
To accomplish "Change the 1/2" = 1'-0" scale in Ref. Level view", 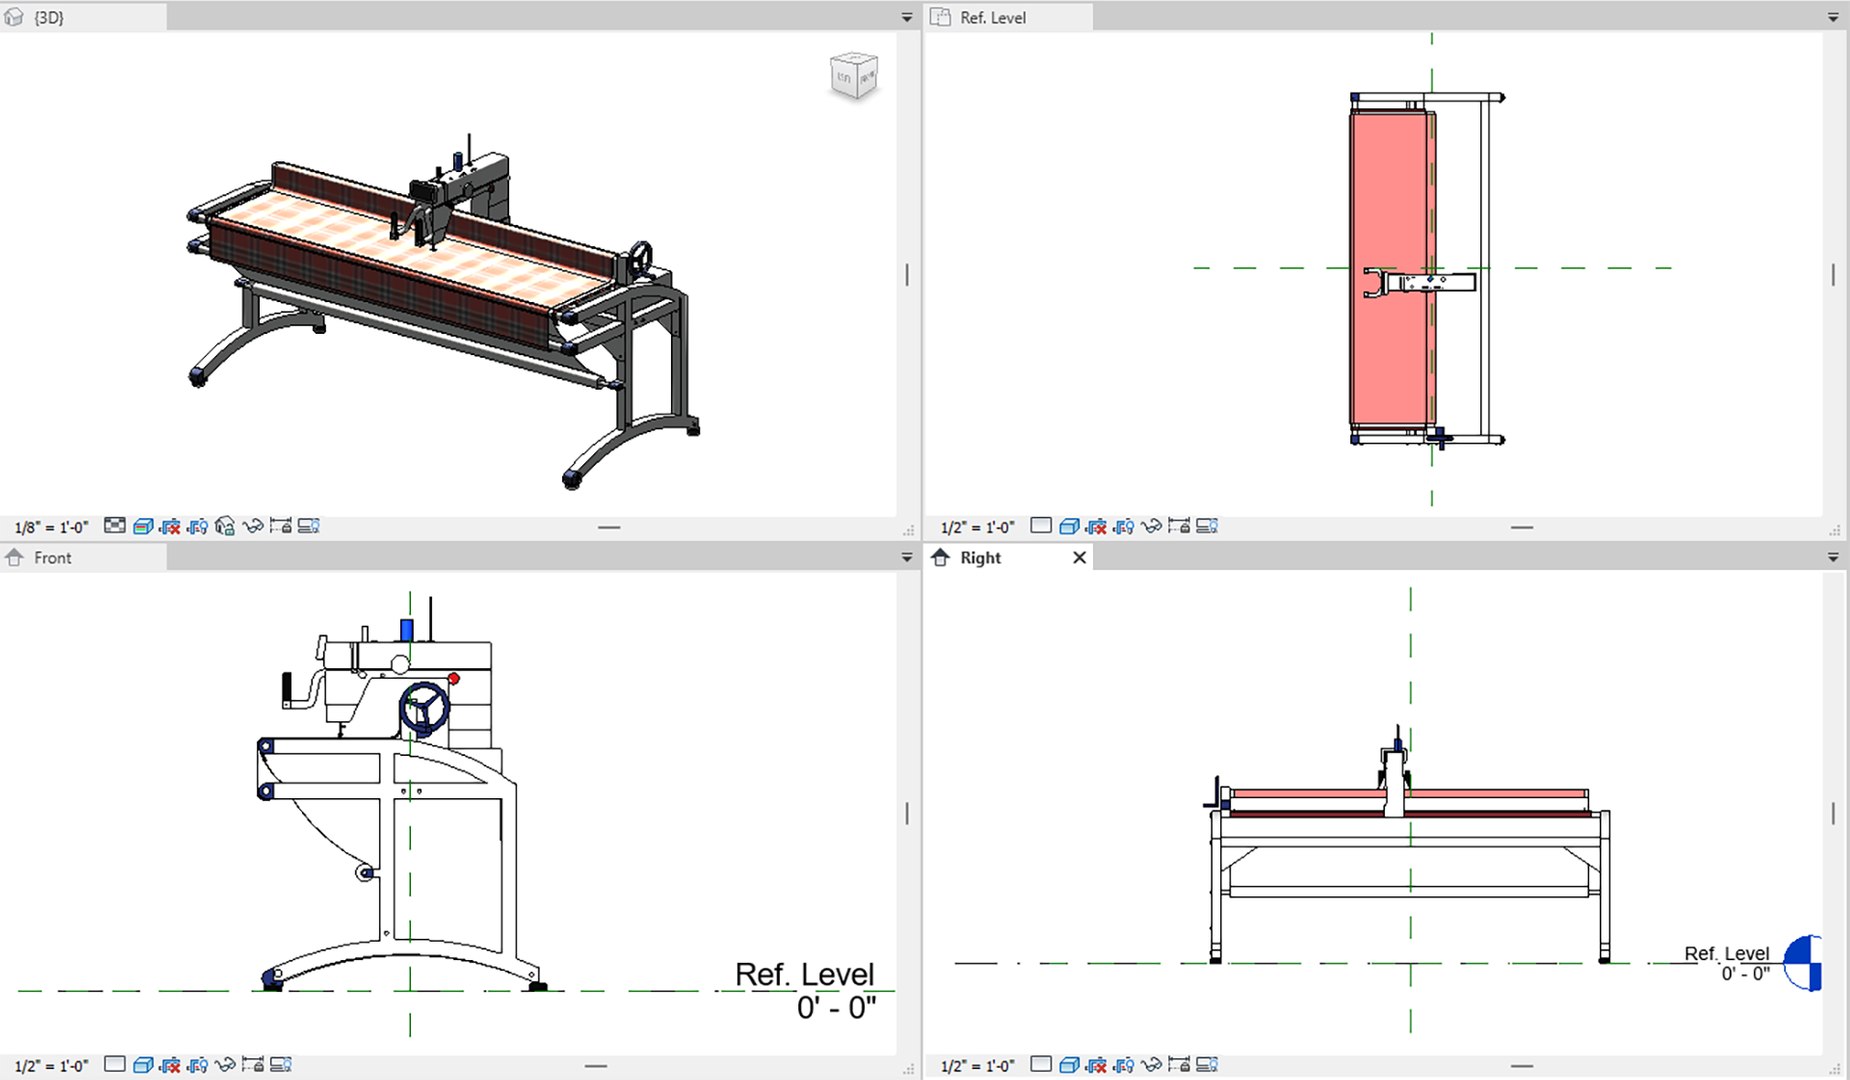I will [x=978, y=527].
